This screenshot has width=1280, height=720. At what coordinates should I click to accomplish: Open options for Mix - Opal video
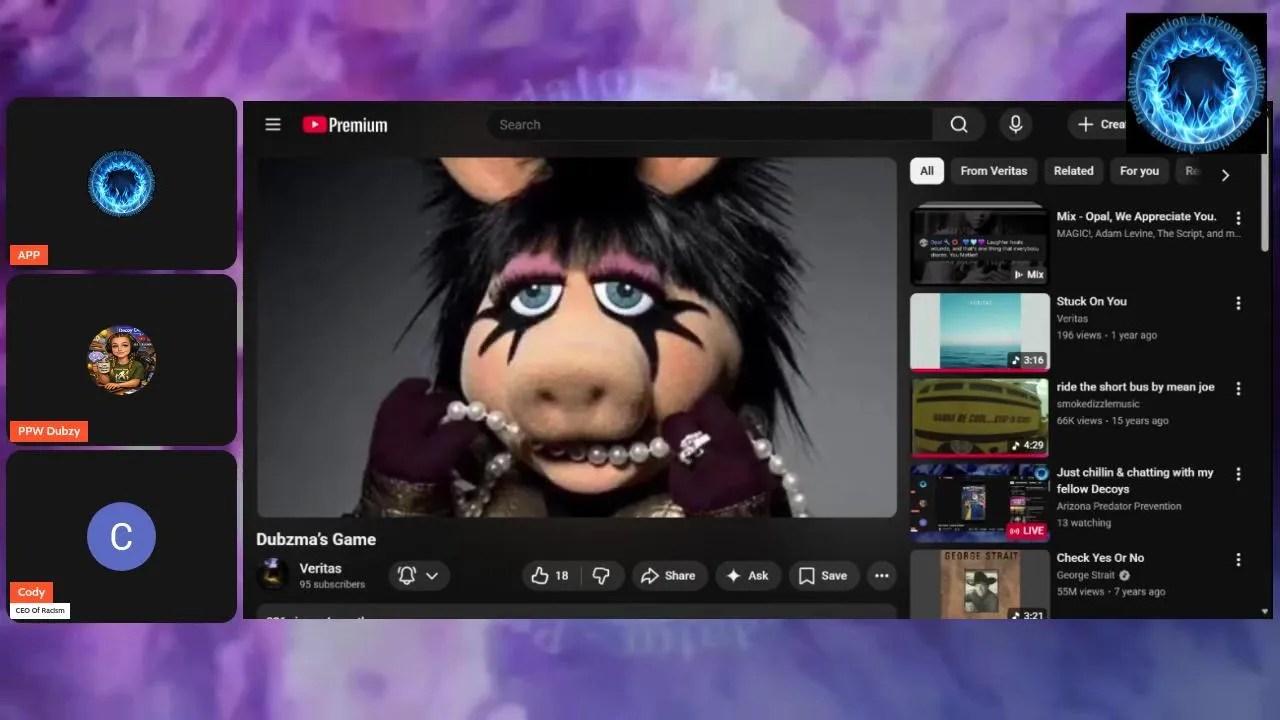1238,218
